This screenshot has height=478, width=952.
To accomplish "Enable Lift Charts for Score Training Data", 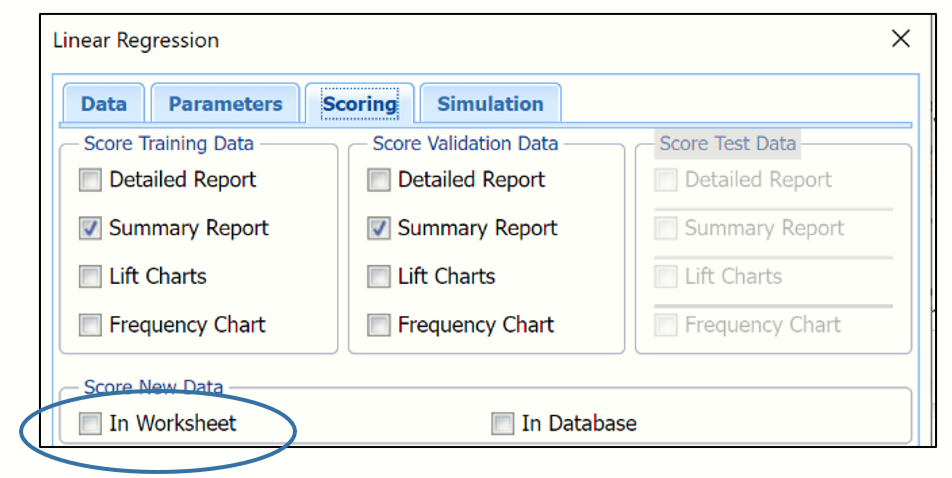I will [91, 277].
